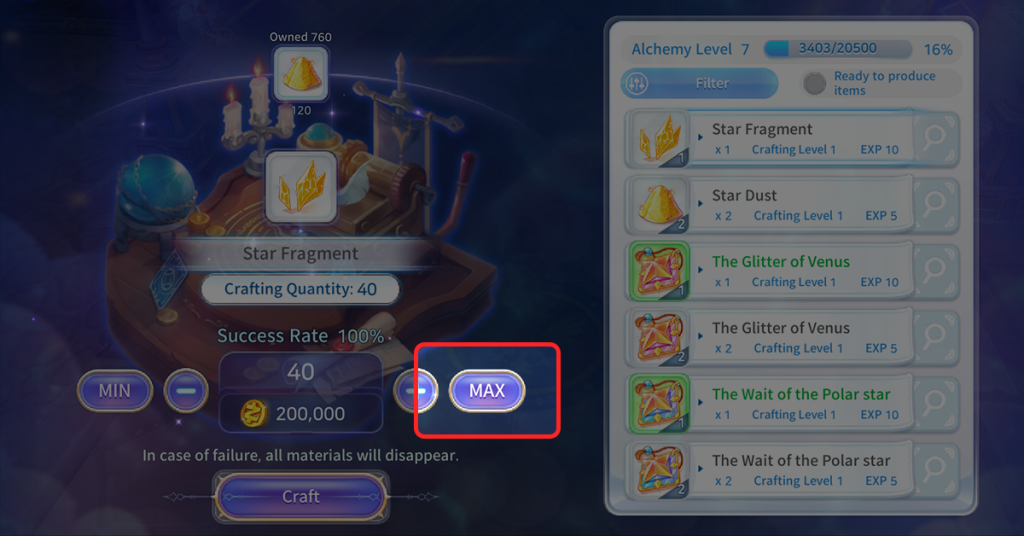Click the crafting quantity field showing 40

click(x=300, y=372)
